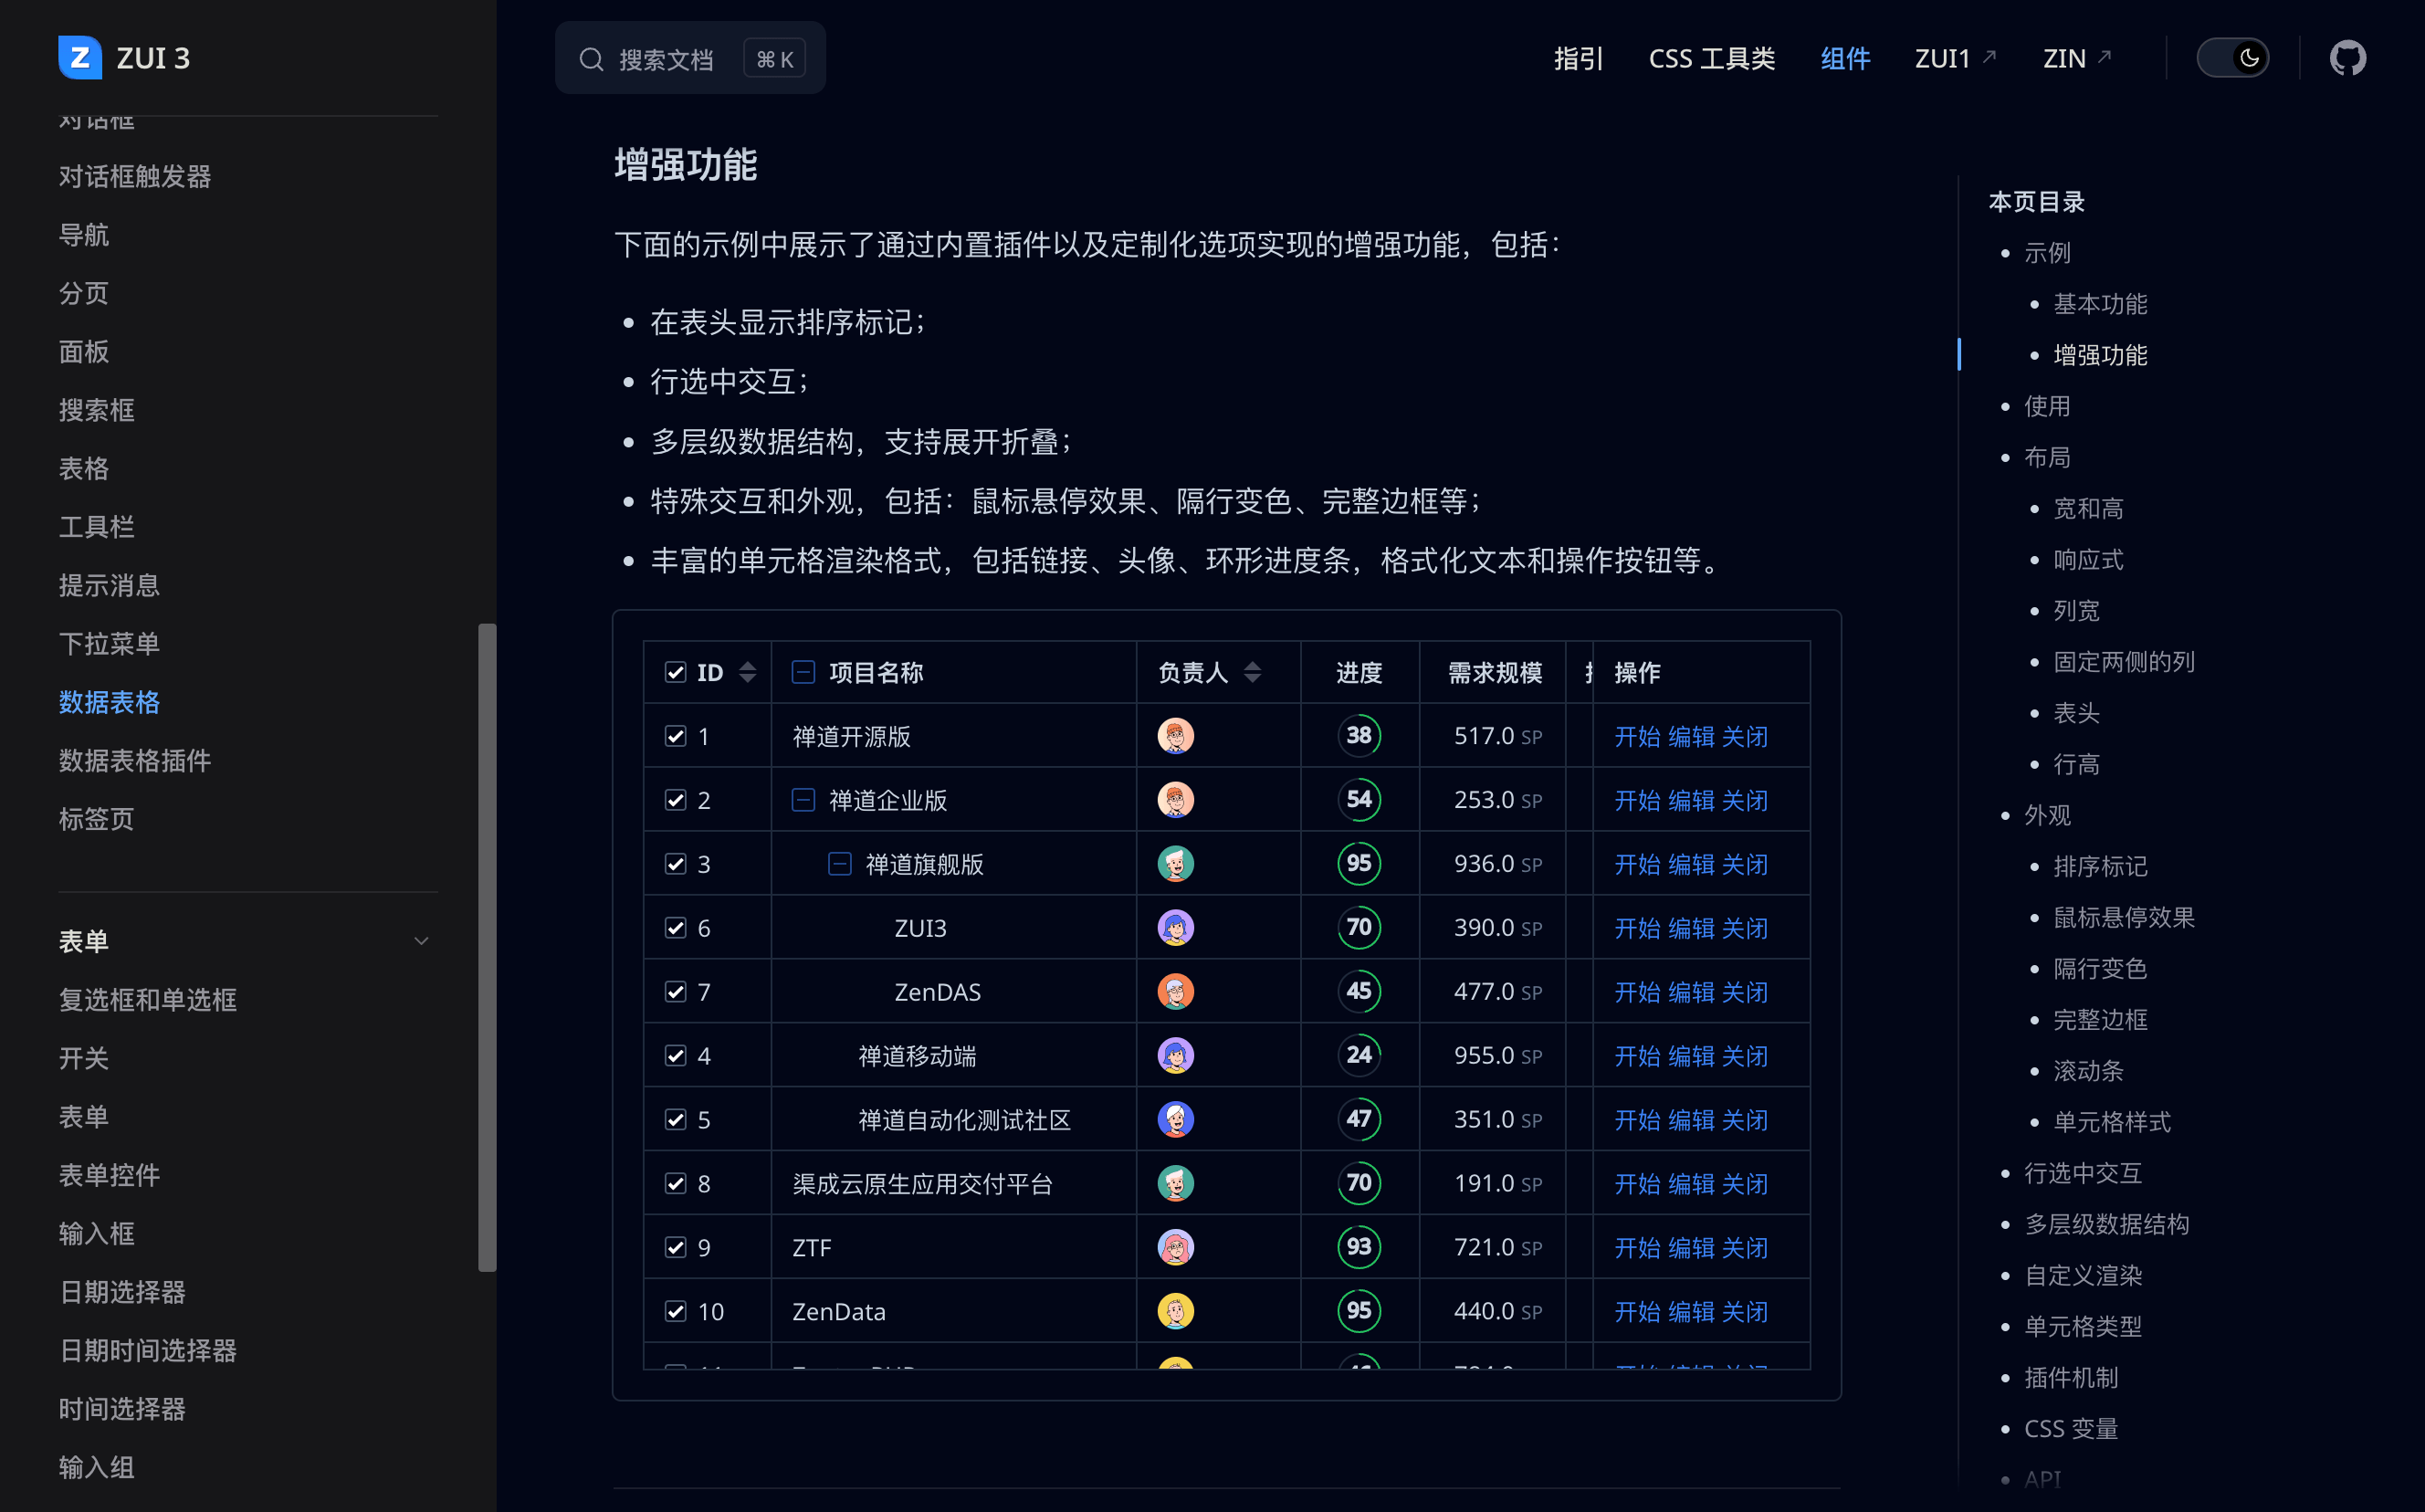This screenshot has width=2425, height=1512.
Task: Click avatar in row 禅道开源版
Action: point(1175,736)
